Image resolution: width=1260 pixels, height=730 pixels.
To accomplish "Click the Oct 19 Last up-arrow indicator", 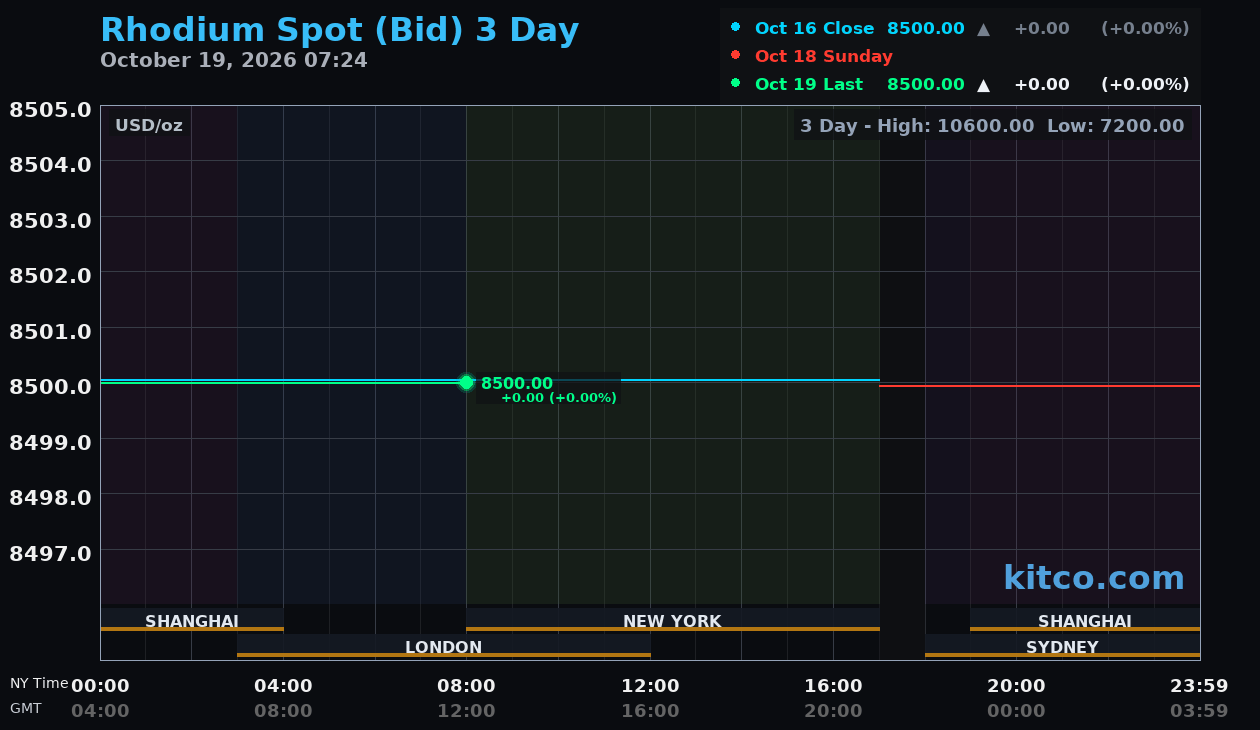I will coord(983,85).
